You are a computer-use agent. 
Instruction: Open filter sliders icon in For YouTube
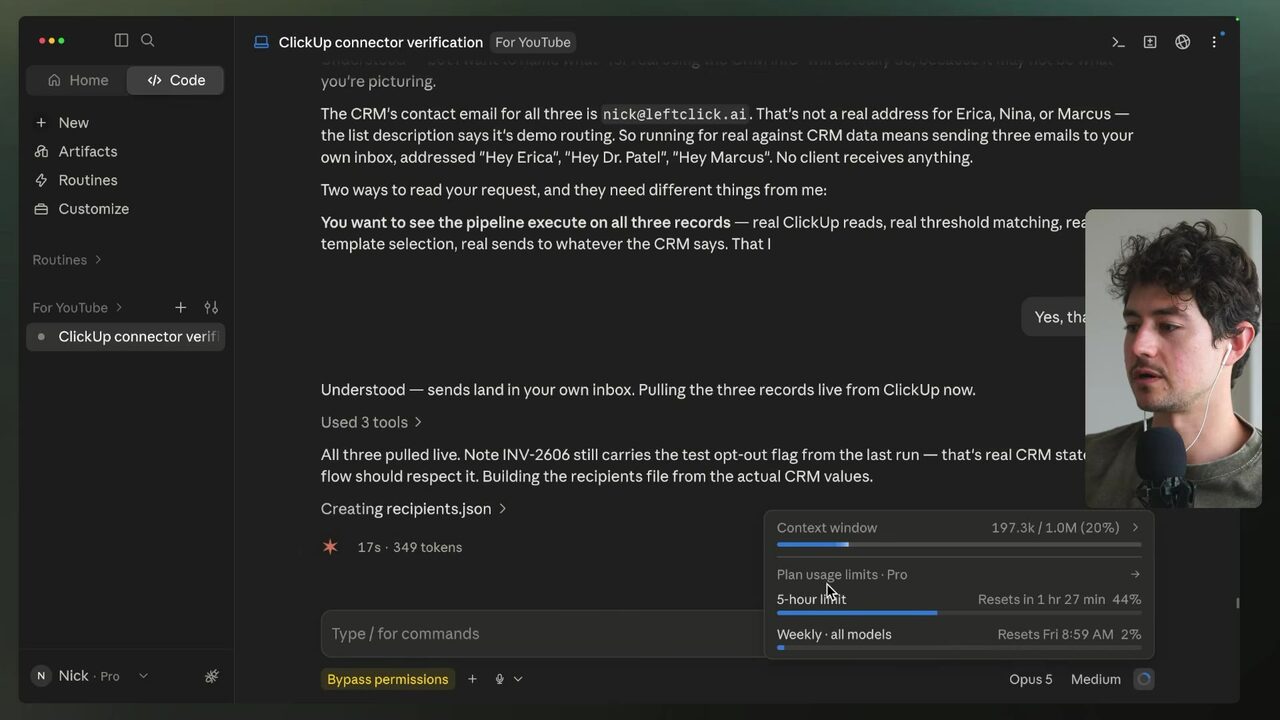click(211, 307)
